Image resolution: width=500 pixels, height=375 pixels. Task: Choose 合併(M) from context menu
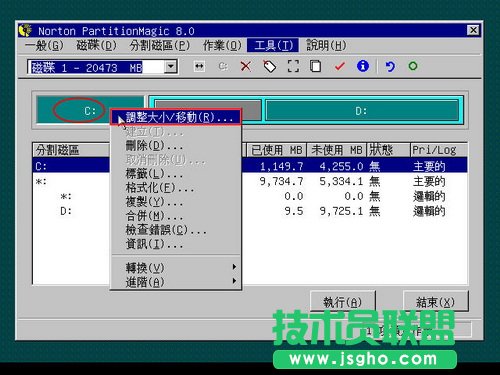coord(176,216)
